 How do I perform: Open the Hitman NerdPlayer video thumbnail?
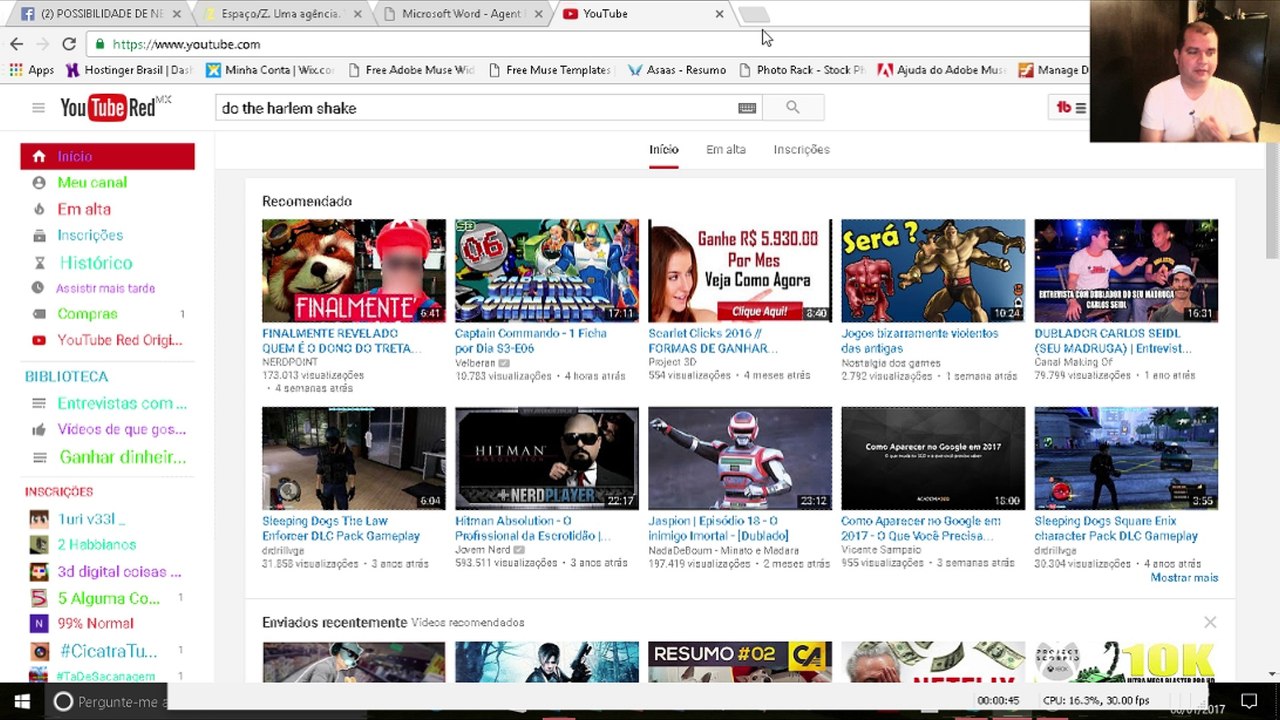(547, 458)
